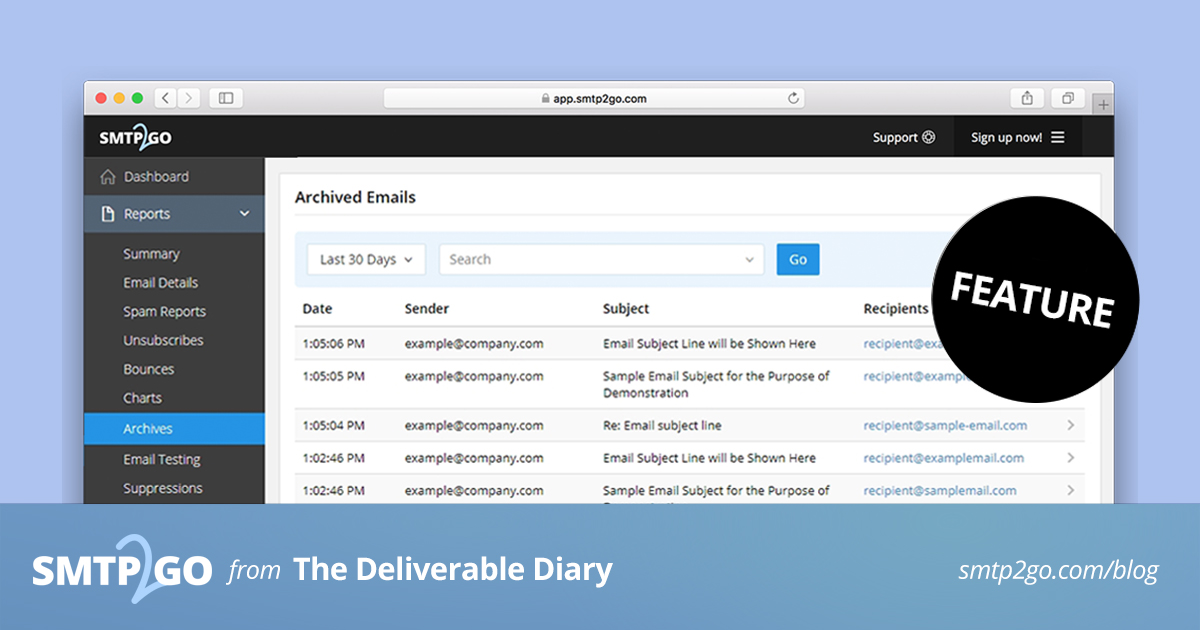Click the SMTP2GO logo
This screenshot has width=1200, height=630.
click(x=133, y=137)
